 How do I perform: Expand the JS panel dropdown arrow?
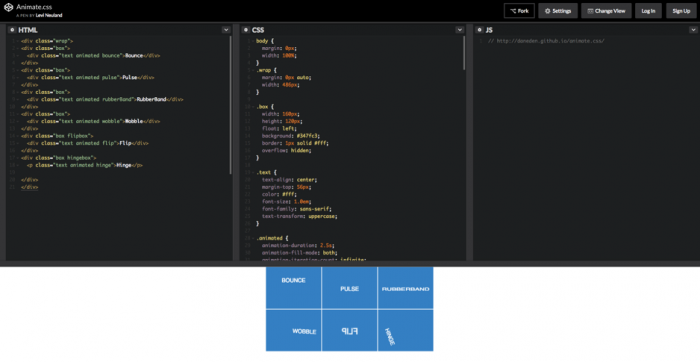tap(693, 30)
